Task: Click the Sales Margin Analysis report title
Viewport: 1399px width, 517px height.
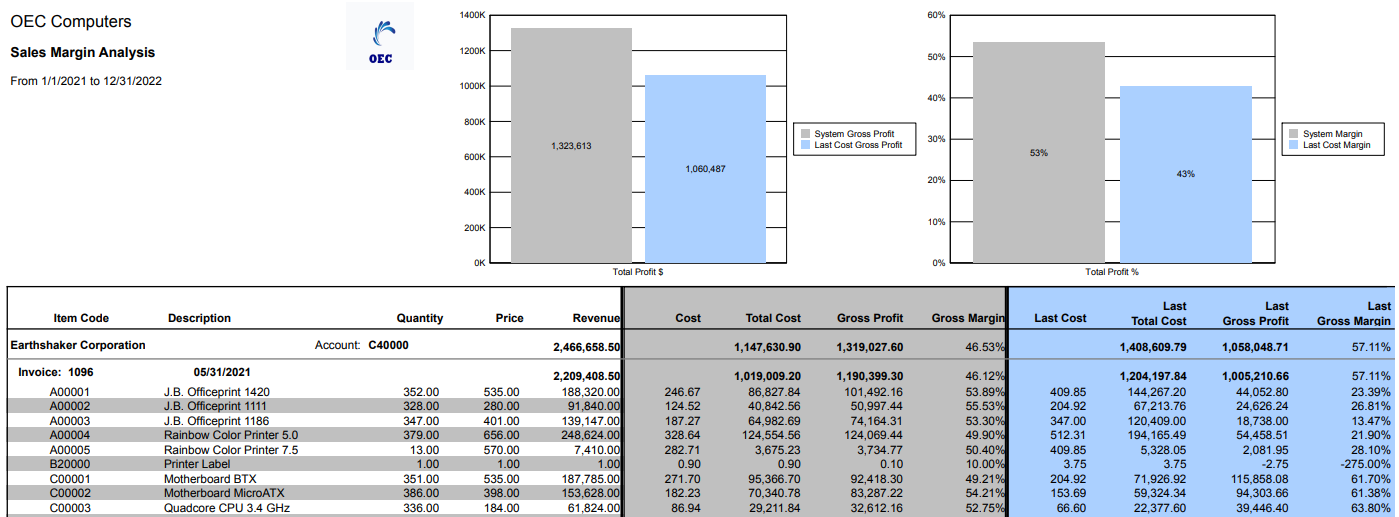Action: (83, 52)
